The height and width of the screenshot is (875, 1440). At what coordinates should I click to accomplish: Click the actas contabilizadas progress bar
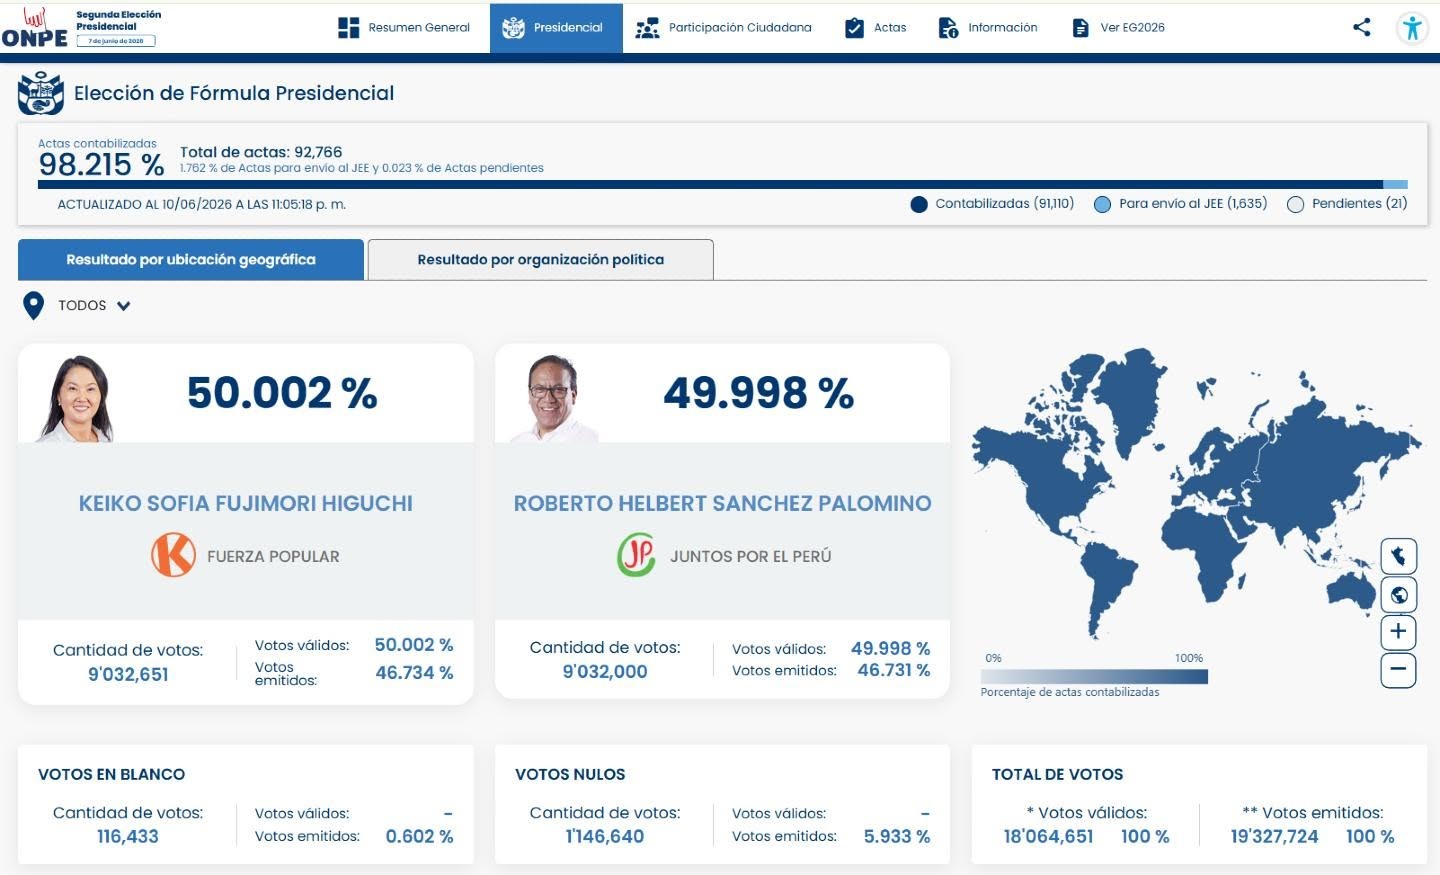(x=722, y=185)
